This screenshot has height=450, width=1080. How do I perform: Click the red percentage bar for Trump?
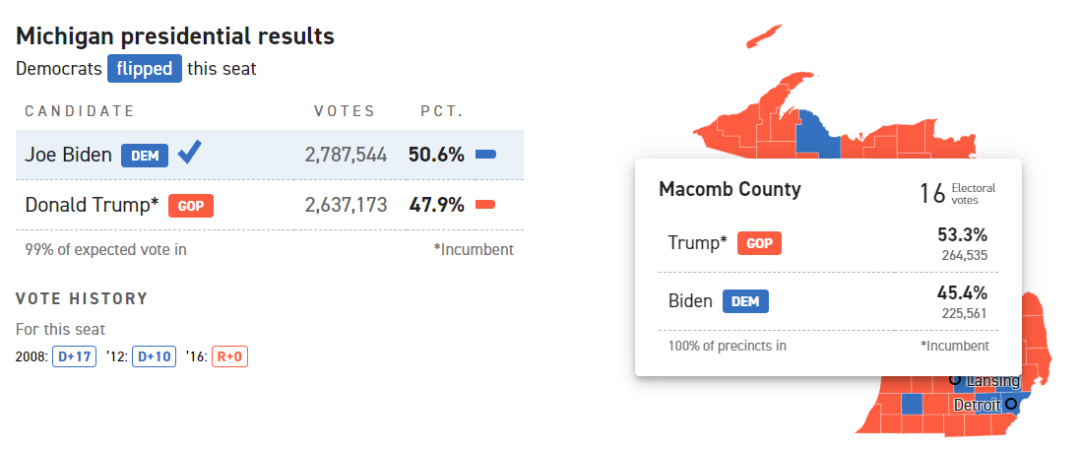point(485,205)
